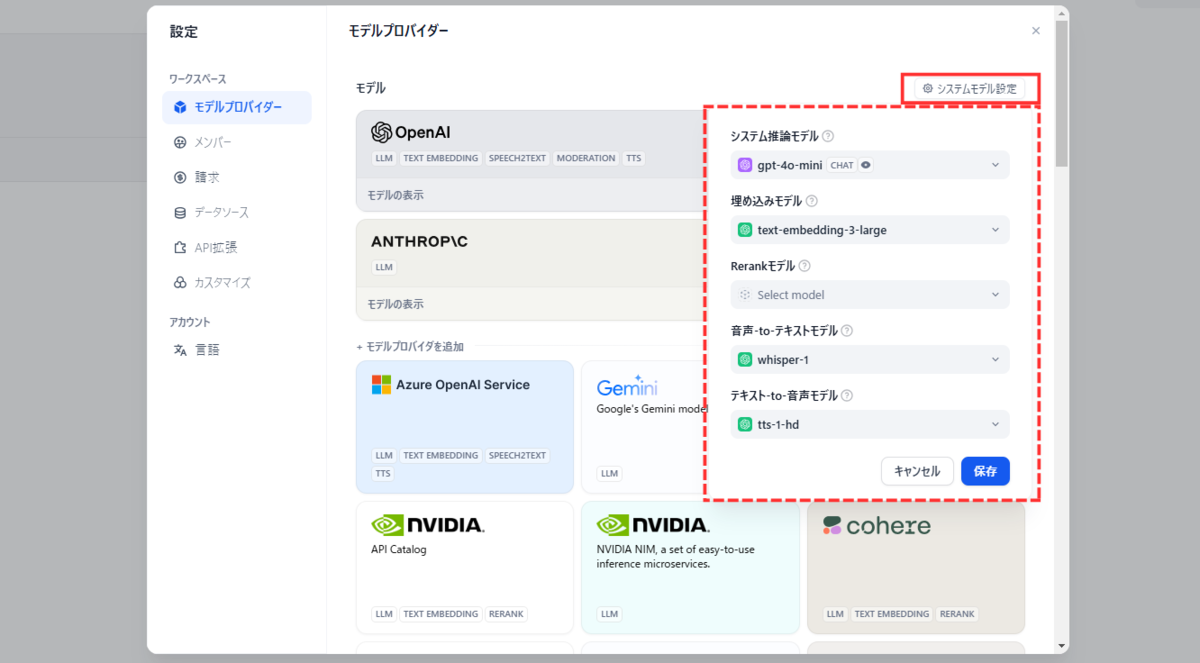Click the help icon beside Rerankモデル
Viewport: 1200px width, 663px height.
pos(804,266)
